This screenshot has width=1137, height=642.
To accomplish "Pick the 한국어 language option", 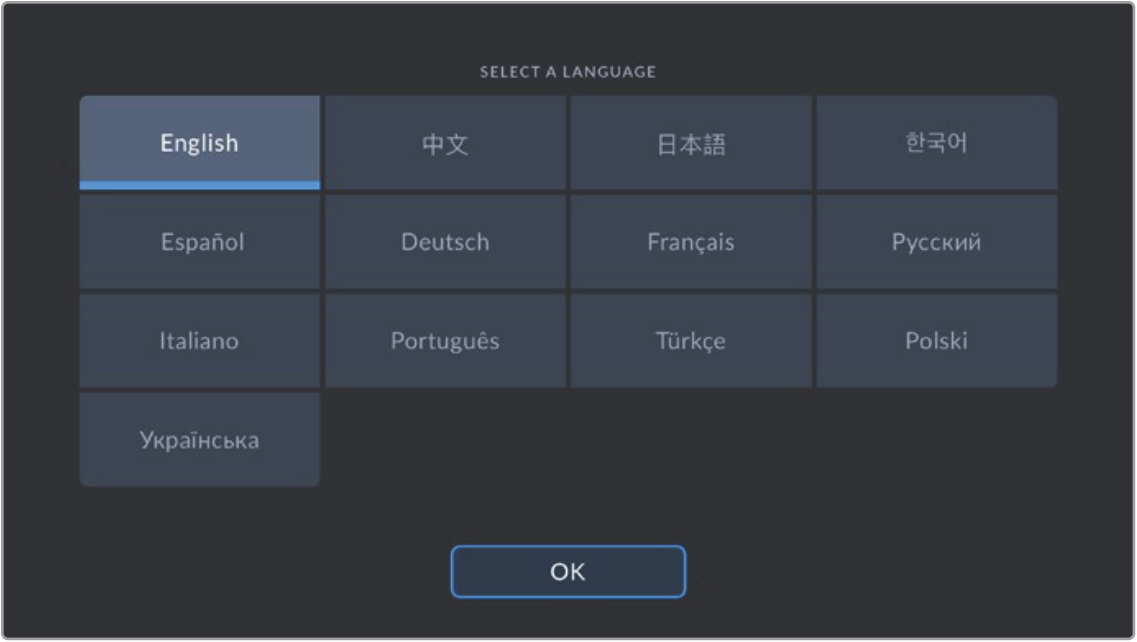I will tap(937, 143).
